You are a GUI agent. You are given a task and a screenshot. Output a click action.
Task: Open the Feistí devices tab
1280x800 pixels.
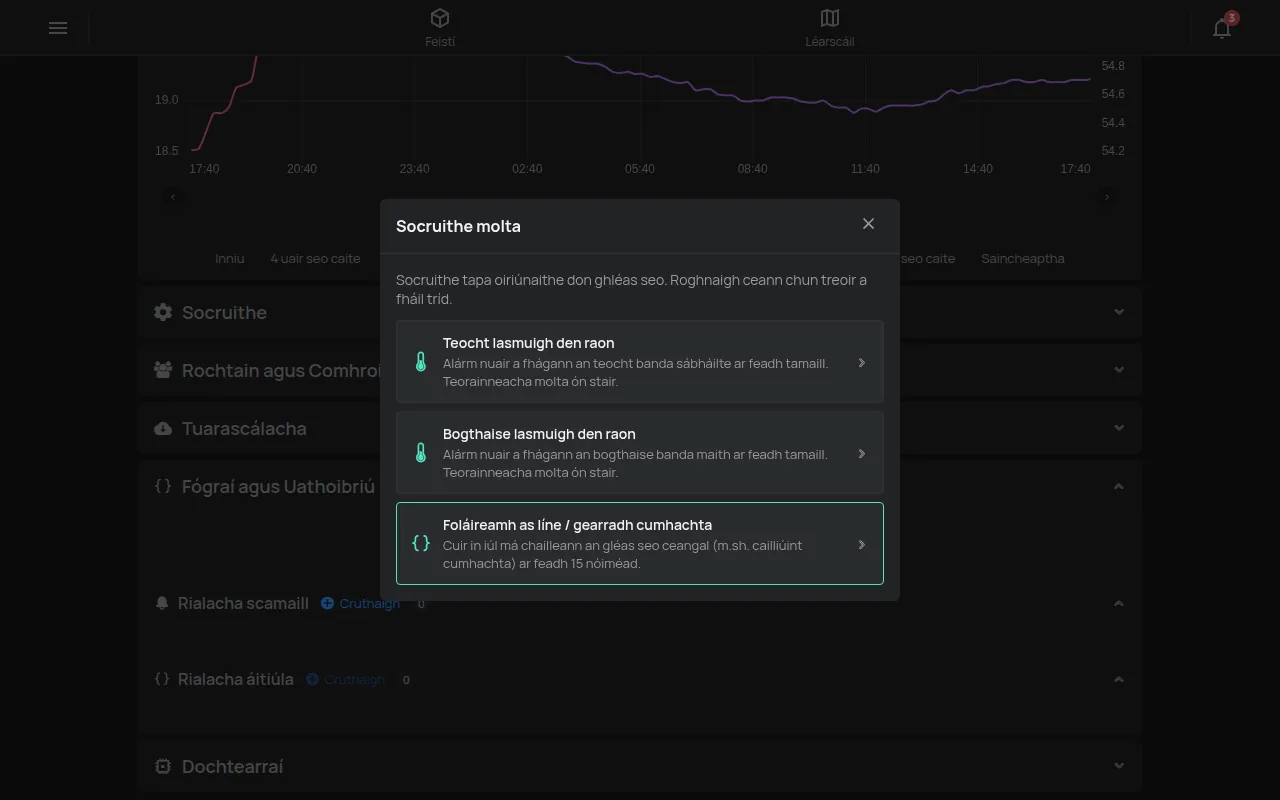(x=440, y=28)
